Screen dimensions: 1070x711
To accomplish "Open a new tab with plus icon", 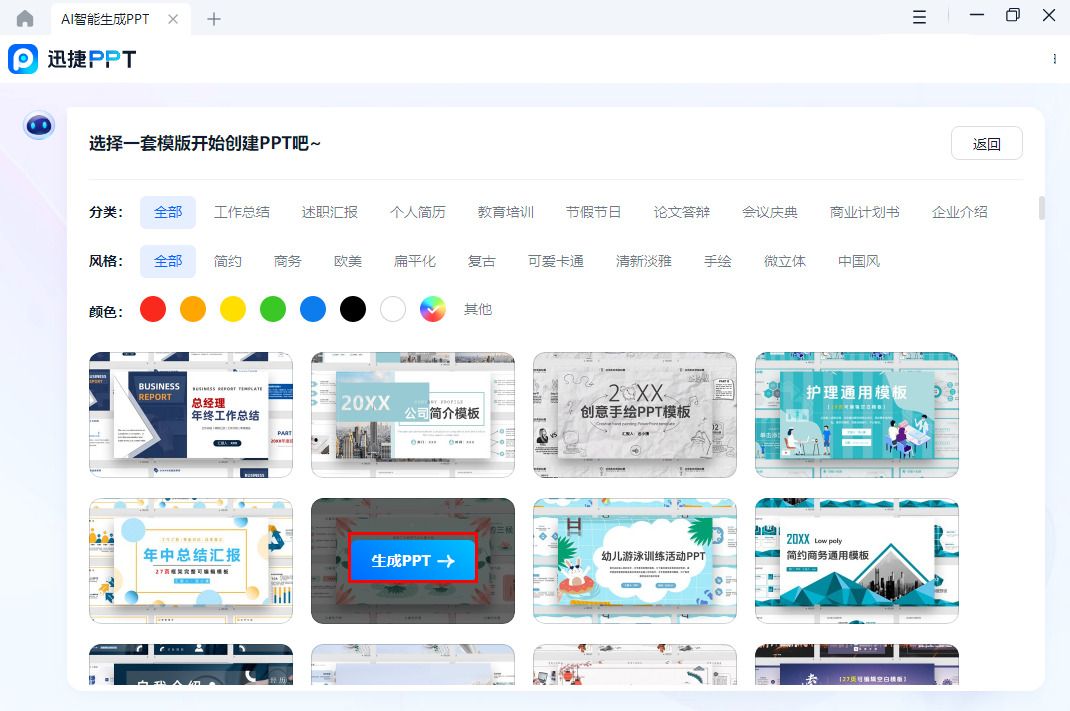I will click(214, 19).
